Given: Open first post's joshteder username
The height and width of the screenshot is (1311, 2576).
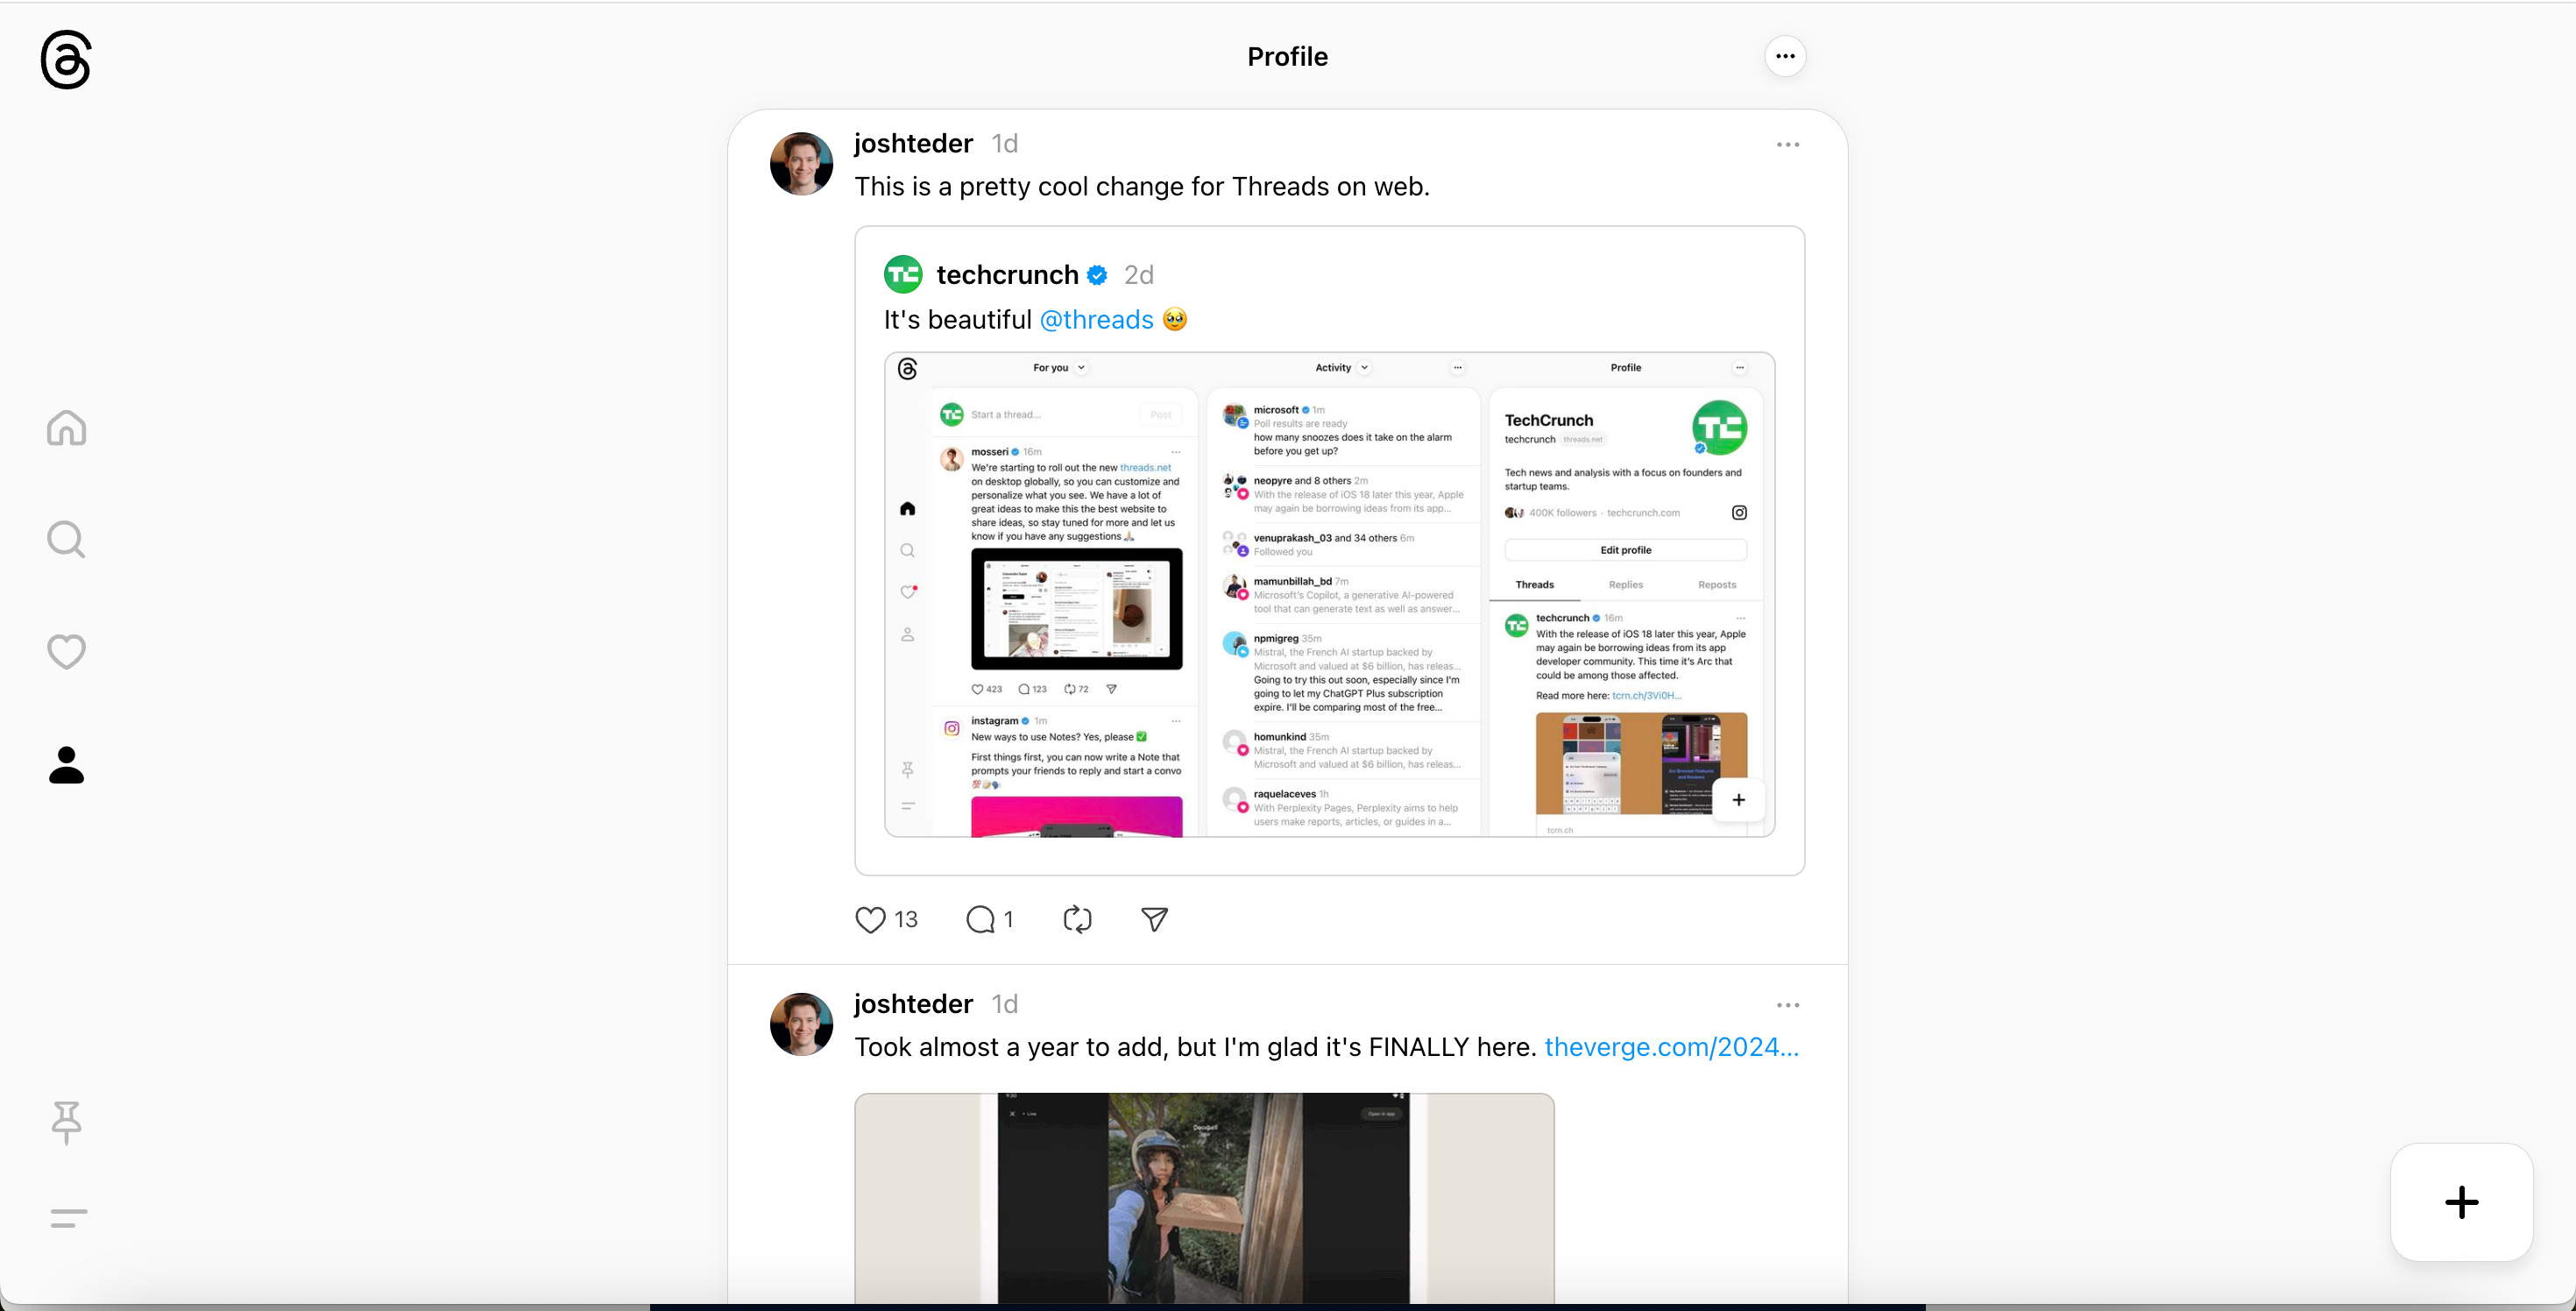Looking at the screenshot, I should pos(913,143).
